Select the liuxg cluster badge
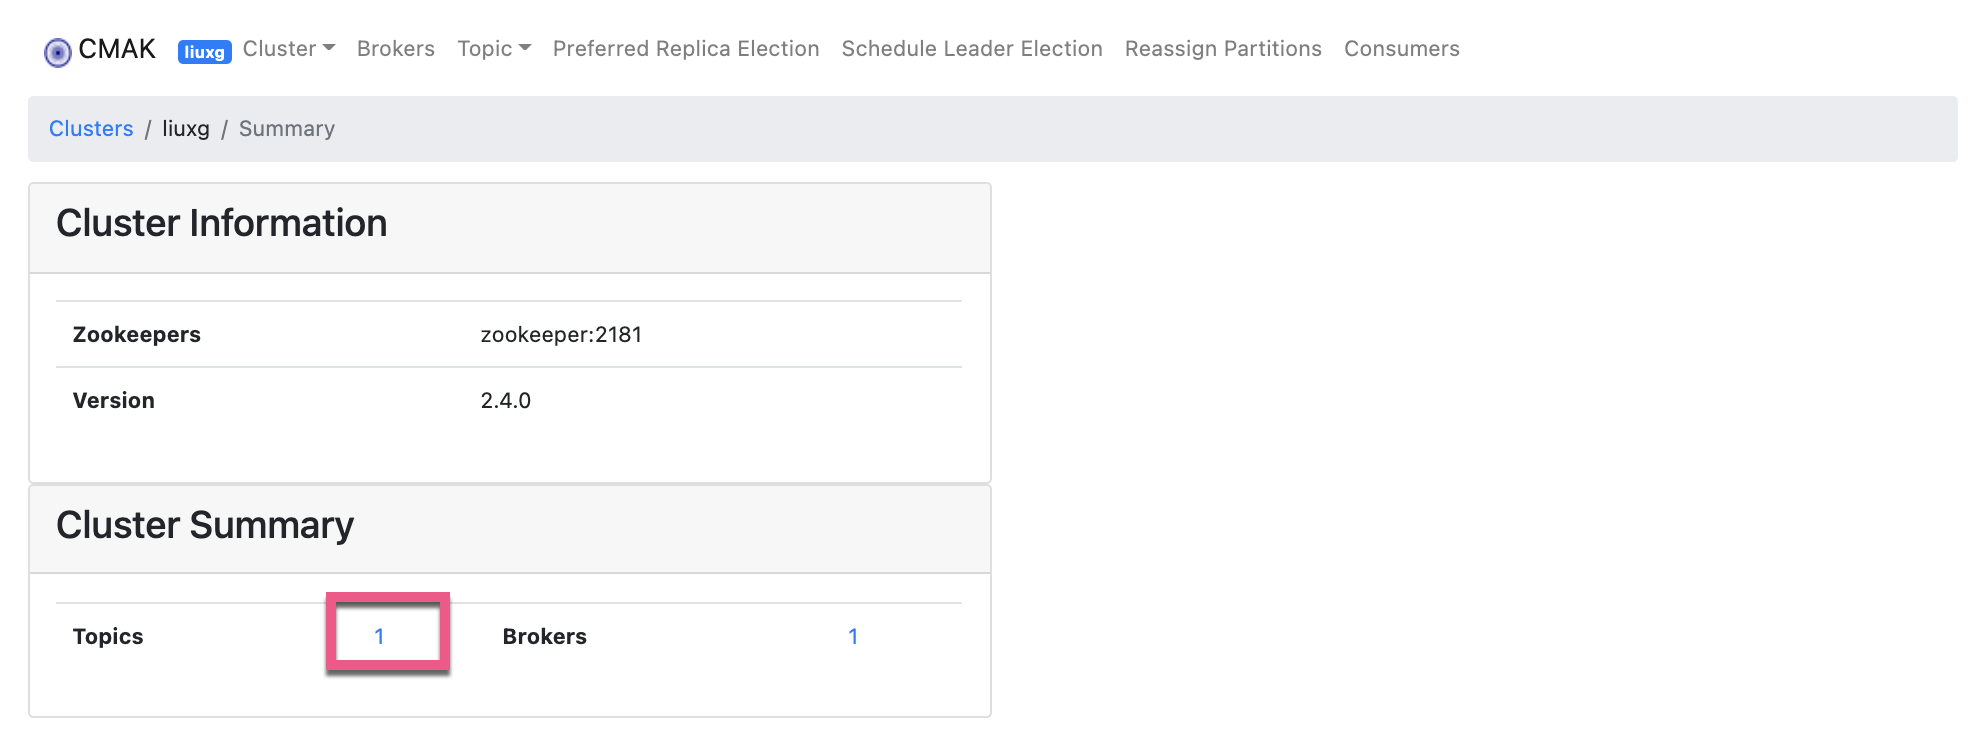 pos(205,52)
